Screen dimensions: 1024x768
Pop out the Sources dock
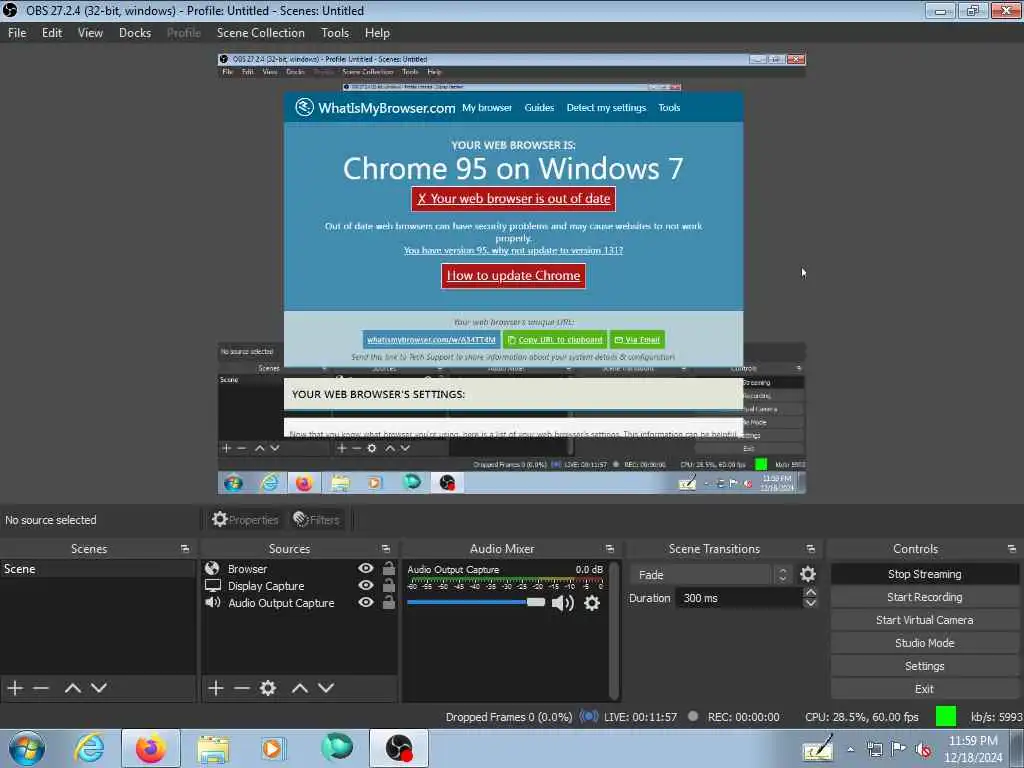(385, 549)
